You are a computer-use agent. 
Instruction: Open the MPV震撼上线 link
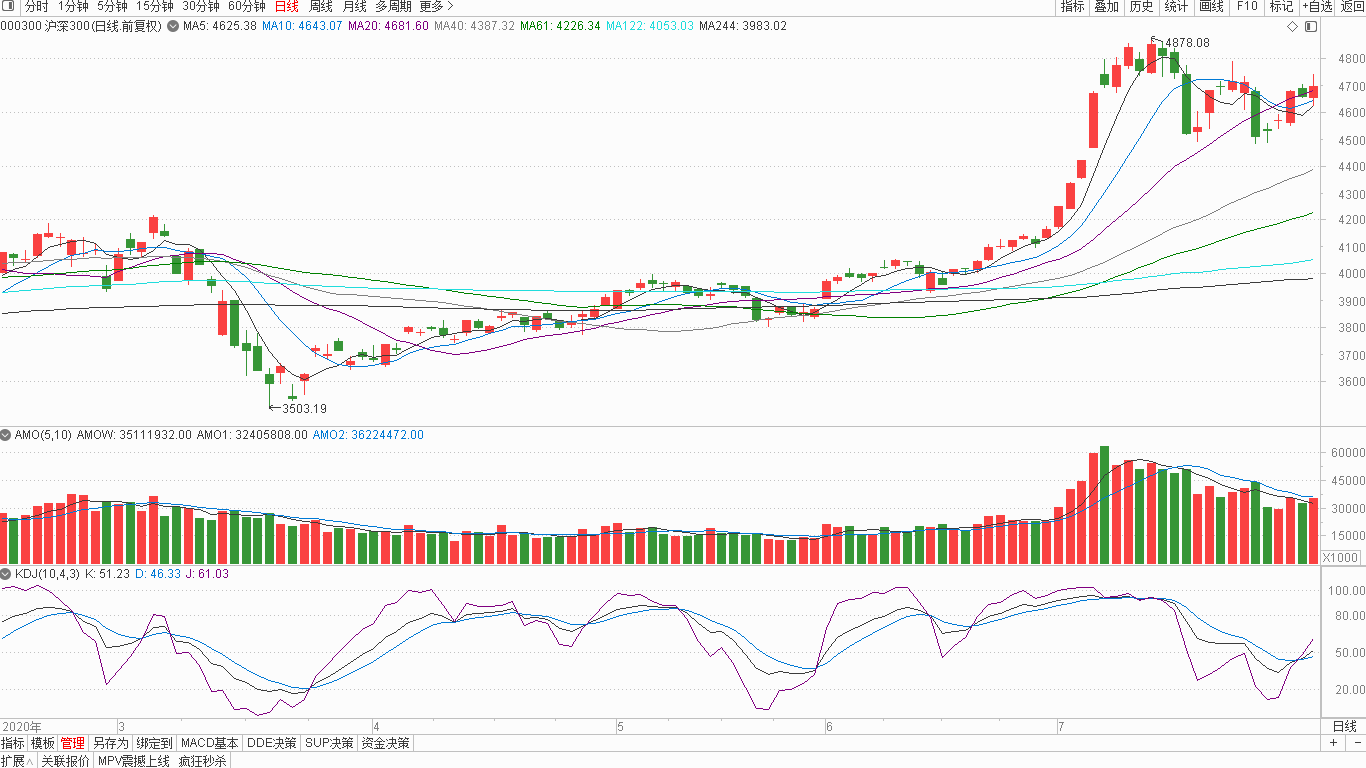(x=133, y=761)
